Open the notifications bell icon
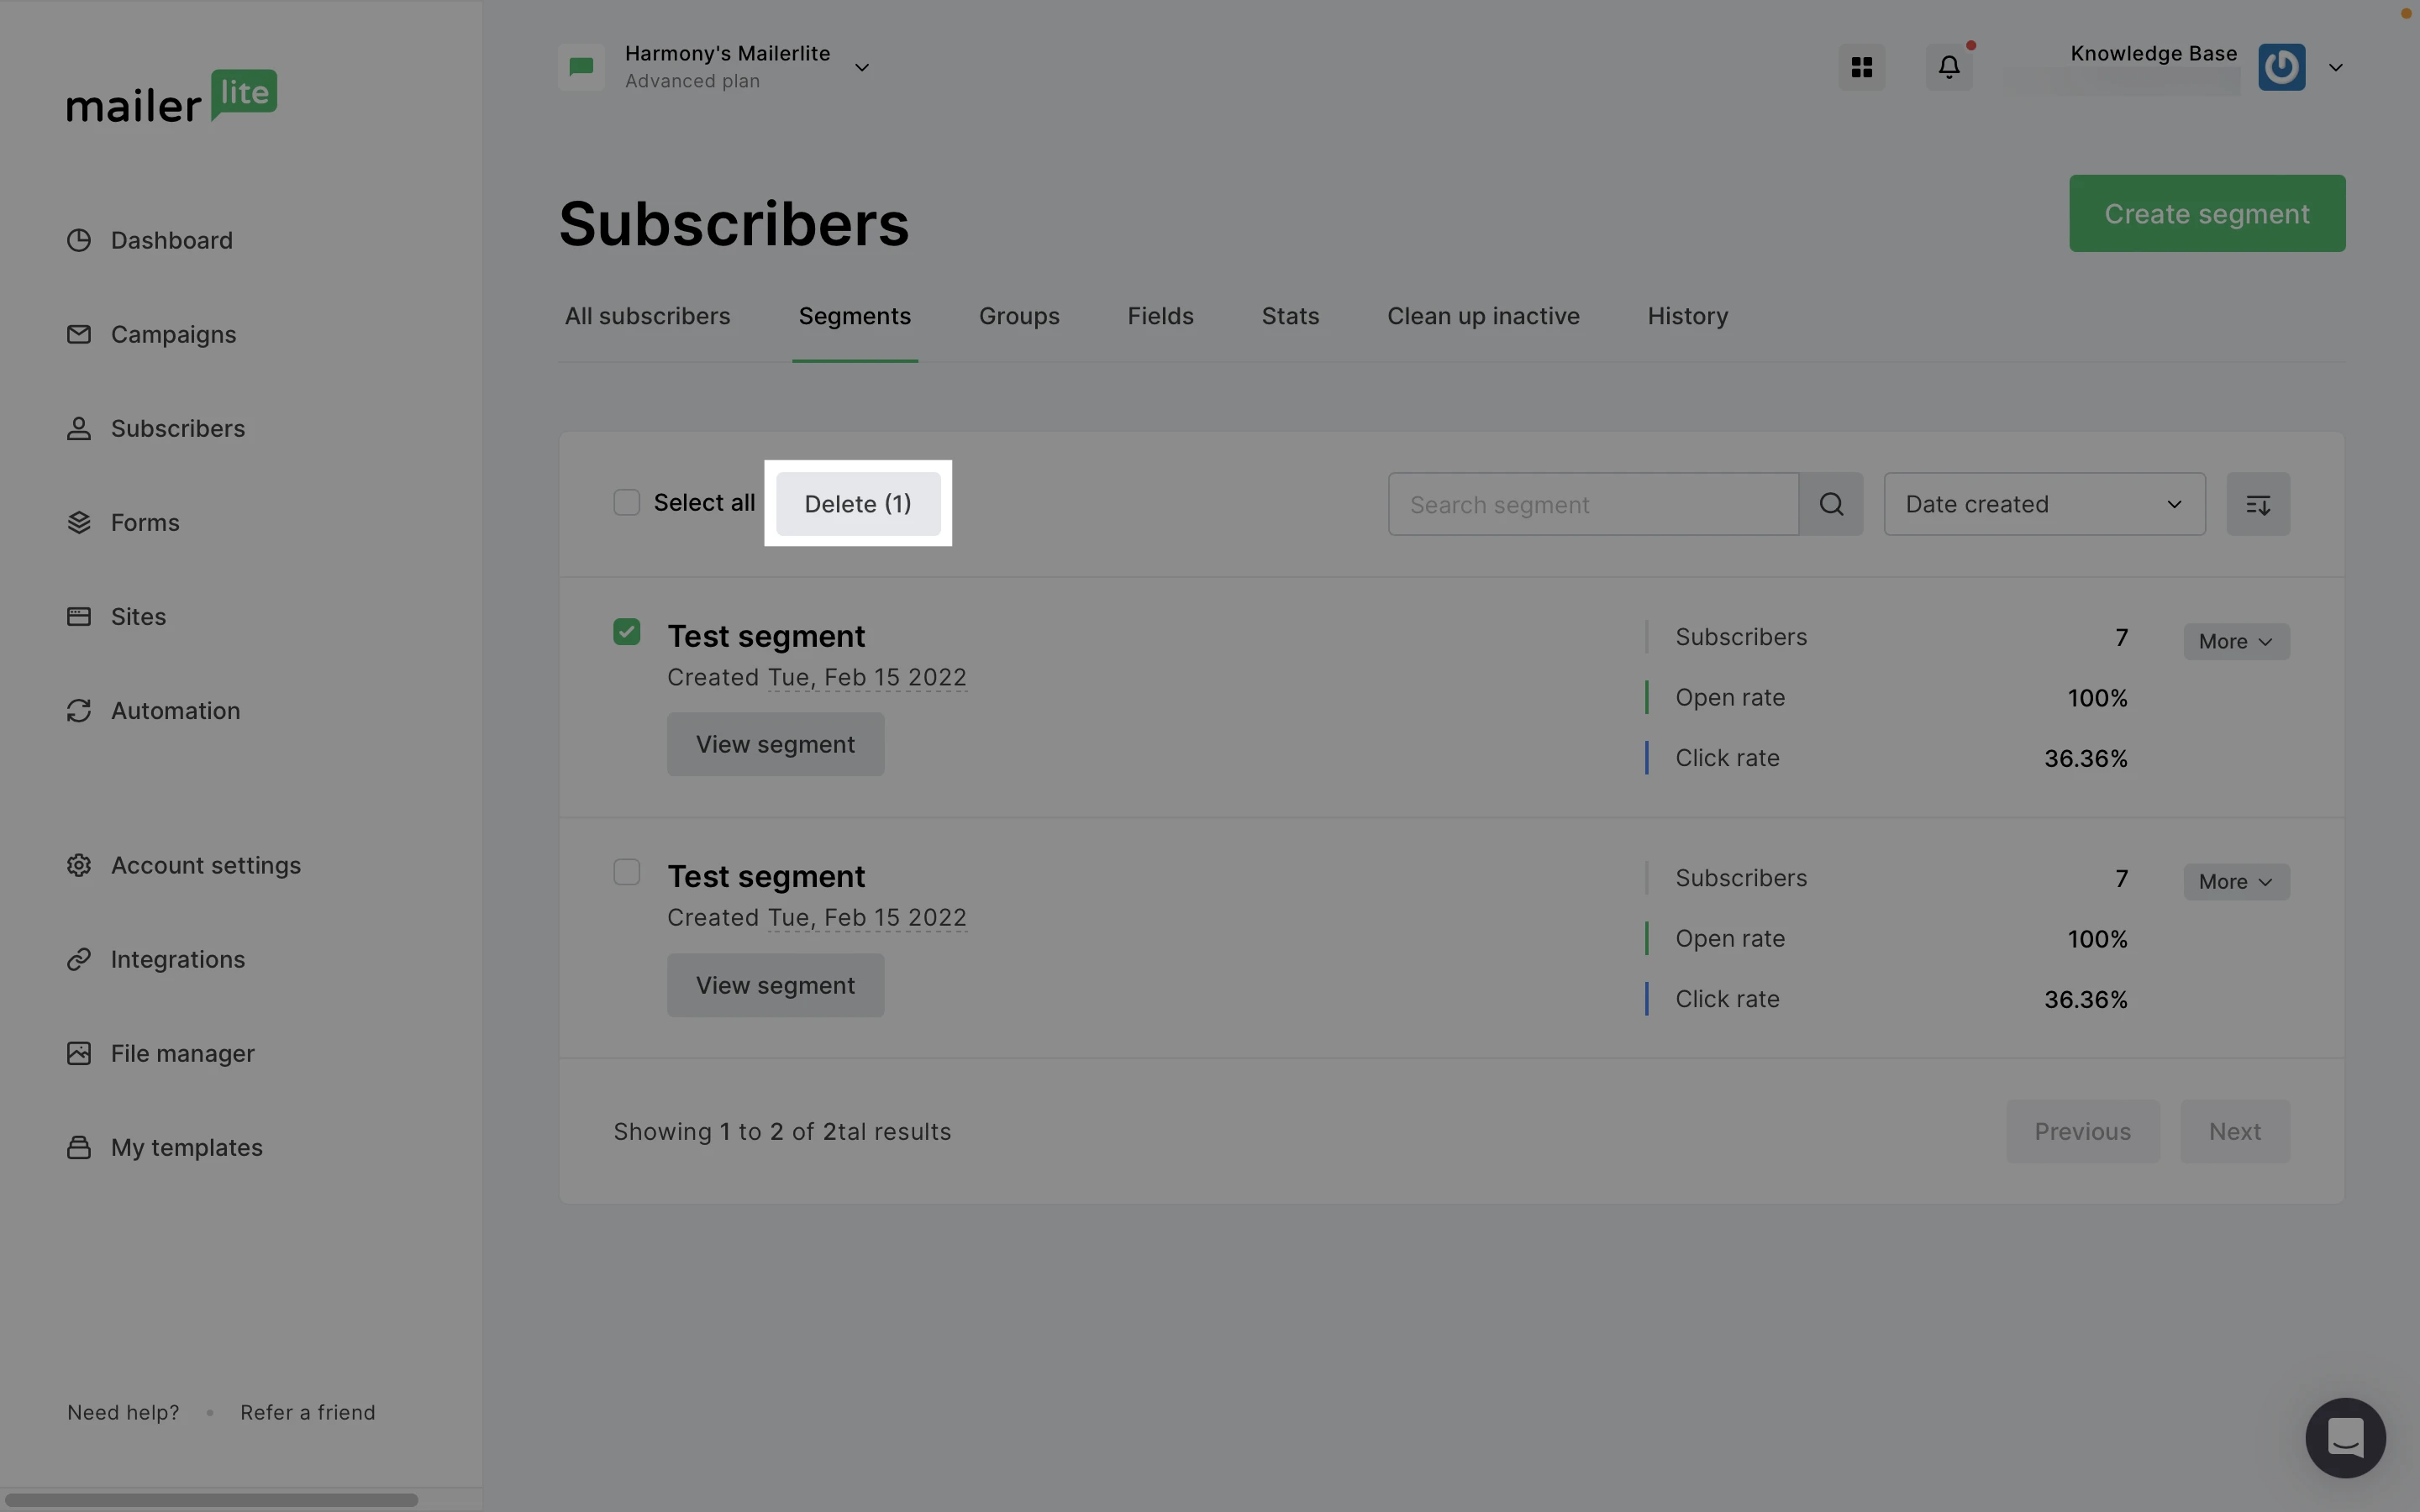Viewport: 2420px width, 1512px height. 1949,67
